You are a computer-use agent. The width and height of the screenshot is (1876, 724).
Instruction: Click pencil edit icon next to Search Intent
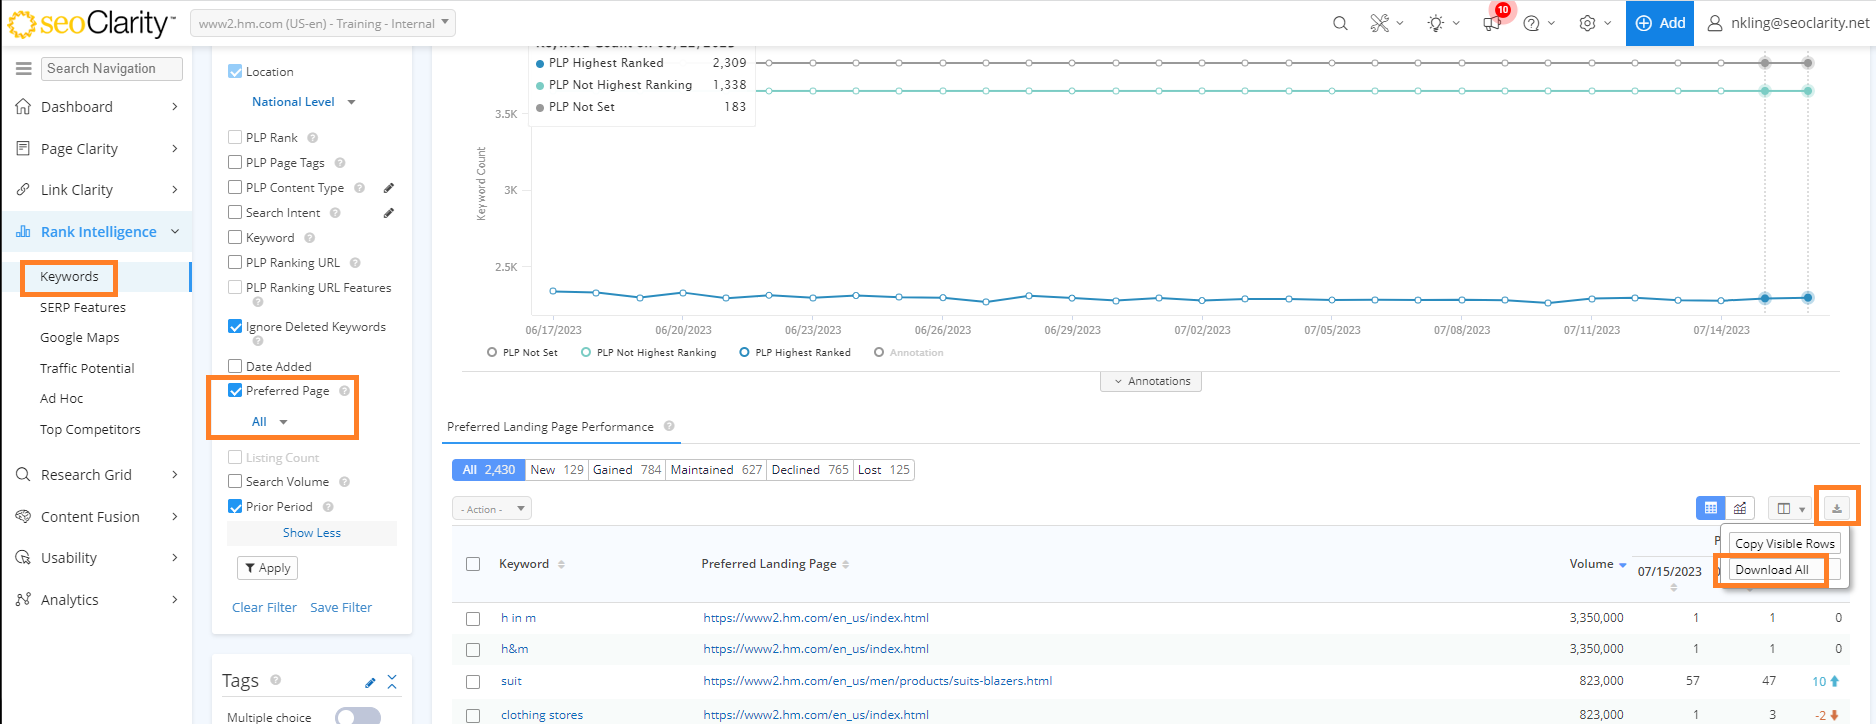tap(389, 213)
